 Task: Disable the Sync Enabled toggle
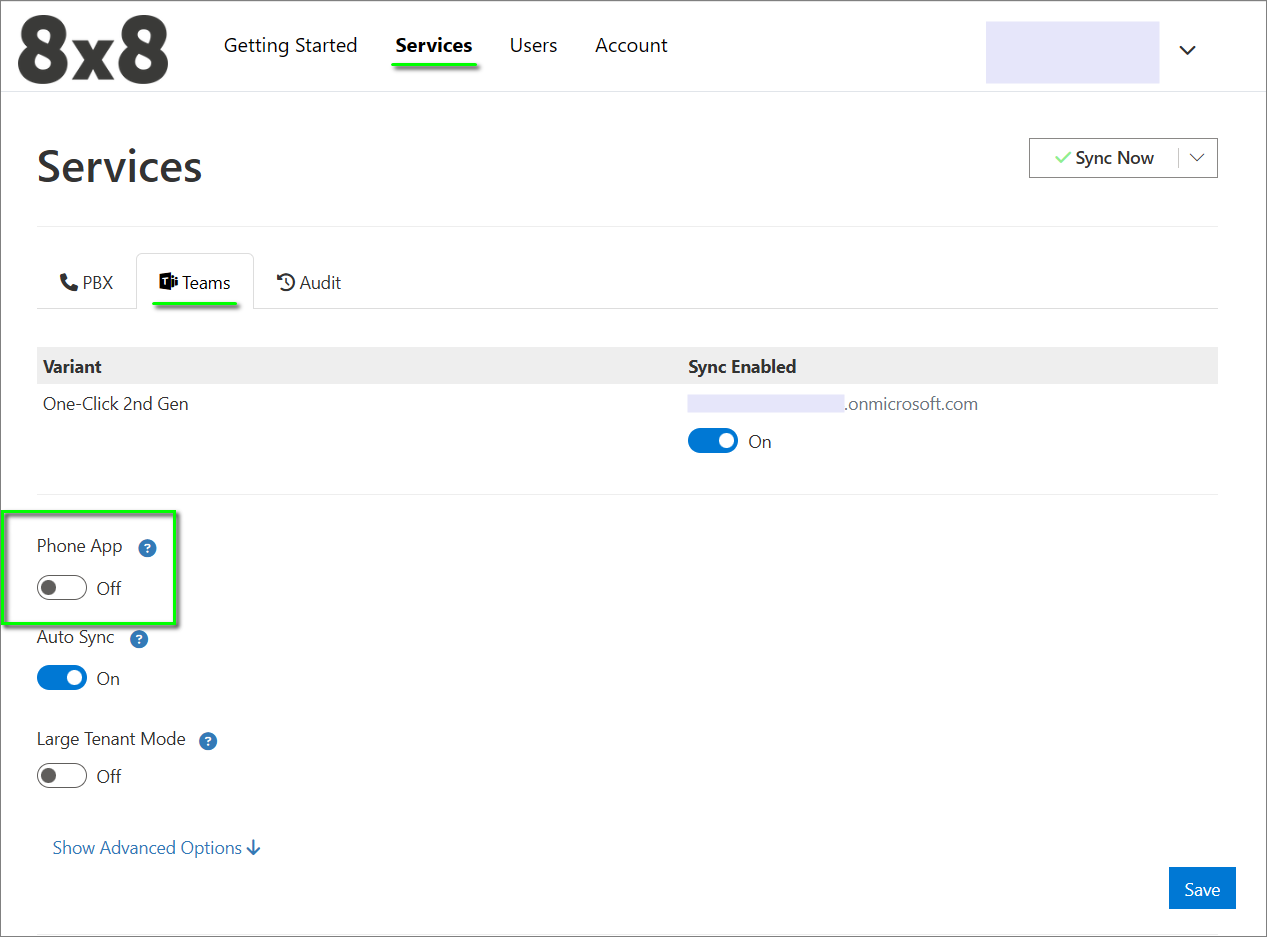[x=713, y=441]
